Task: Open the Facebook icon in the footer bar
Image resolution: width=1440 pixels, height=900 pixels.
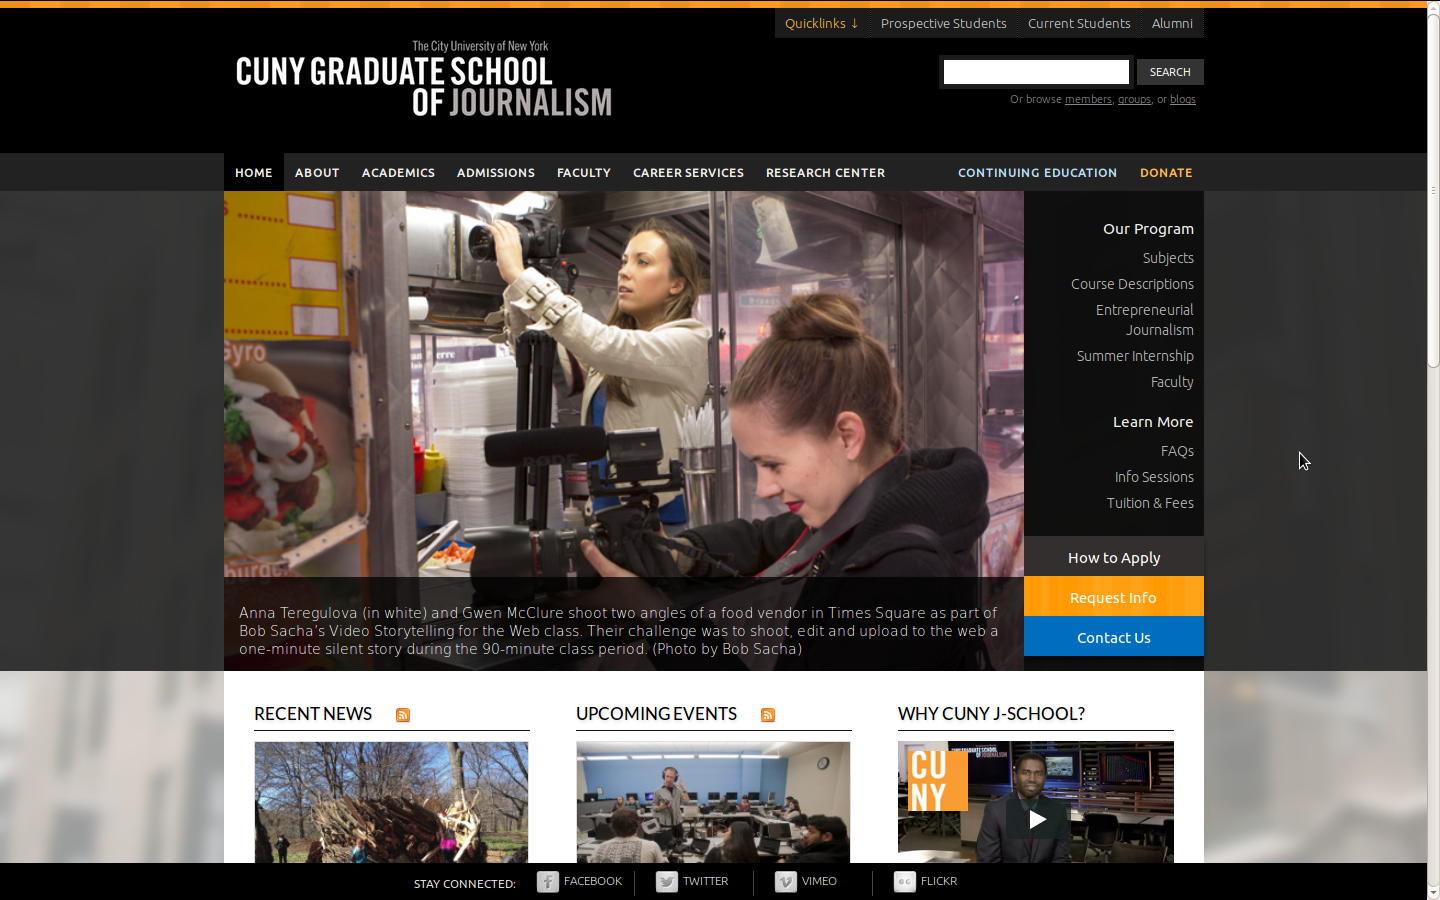Action: coord(548,882)
